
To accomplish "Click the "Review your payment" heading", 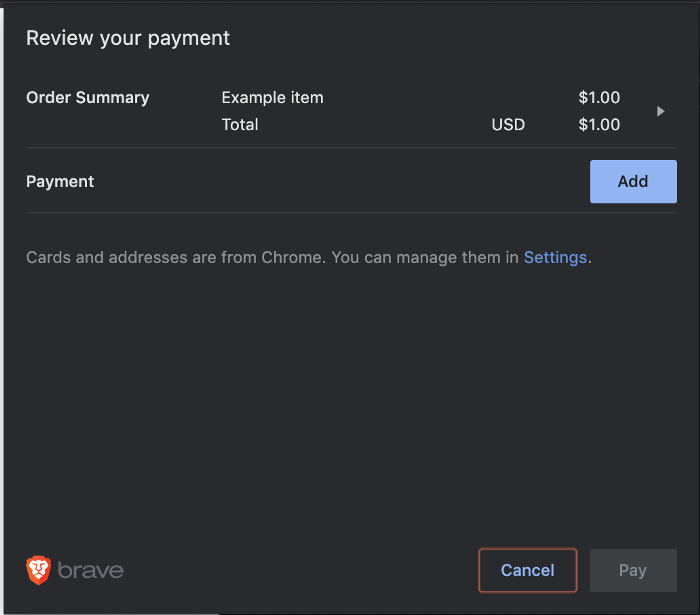I will coord(128,38).
